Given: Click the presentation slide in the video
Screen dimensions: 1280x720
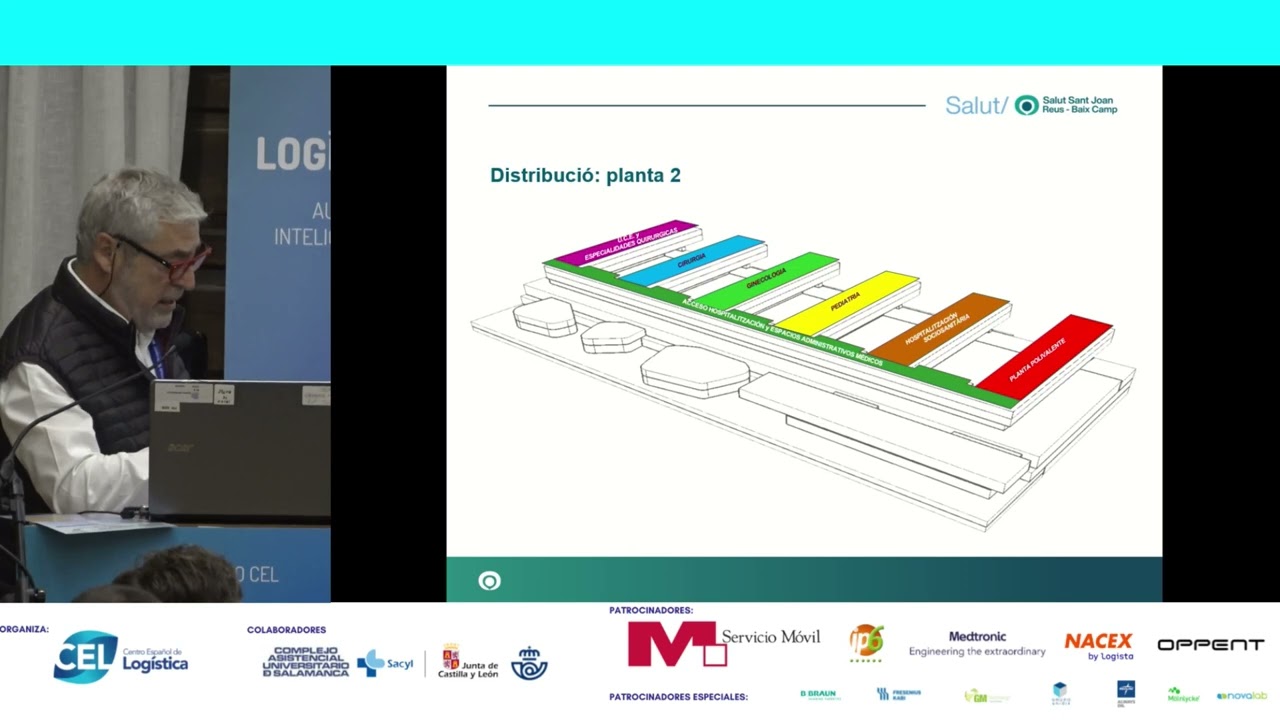Looking at the screenshot, I should (x=804, y=334).
